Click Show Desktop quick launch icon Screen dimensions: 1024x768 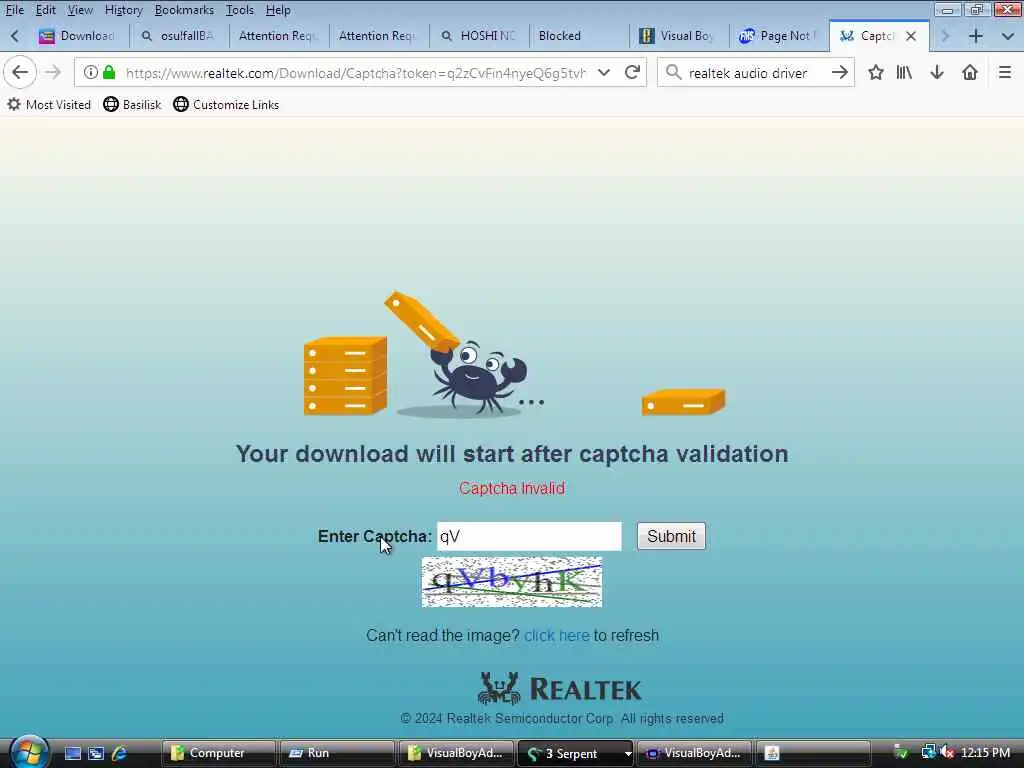72,754
